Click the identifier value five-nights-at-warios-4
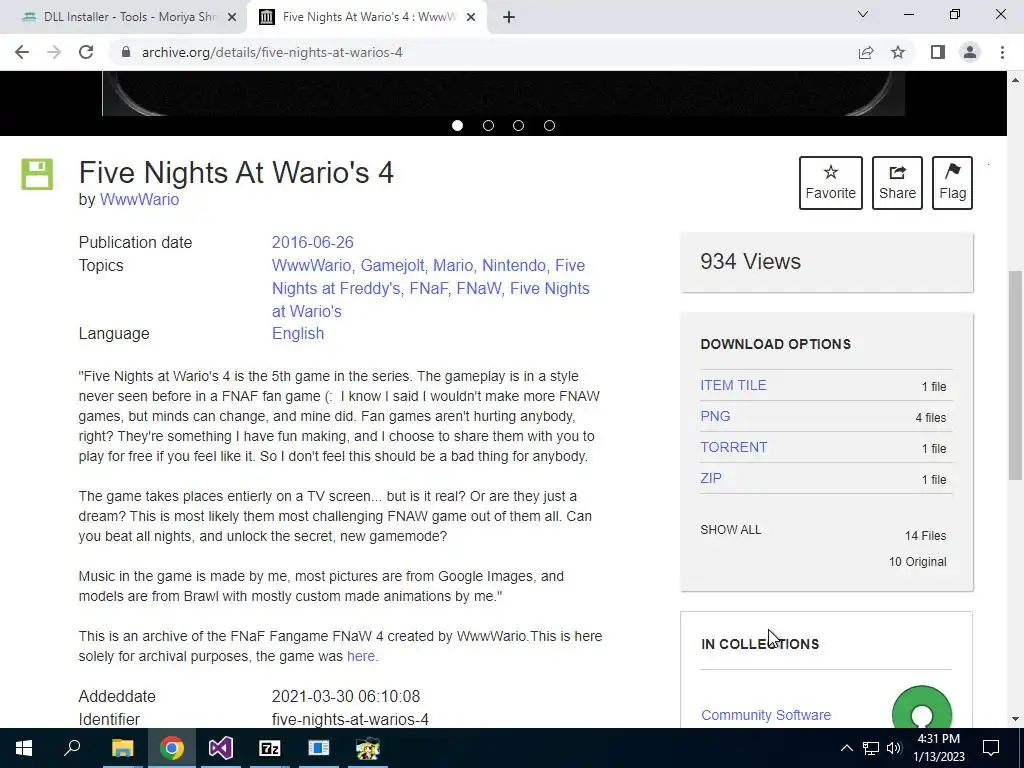The image size is (1024, 768). pos(350,719)
